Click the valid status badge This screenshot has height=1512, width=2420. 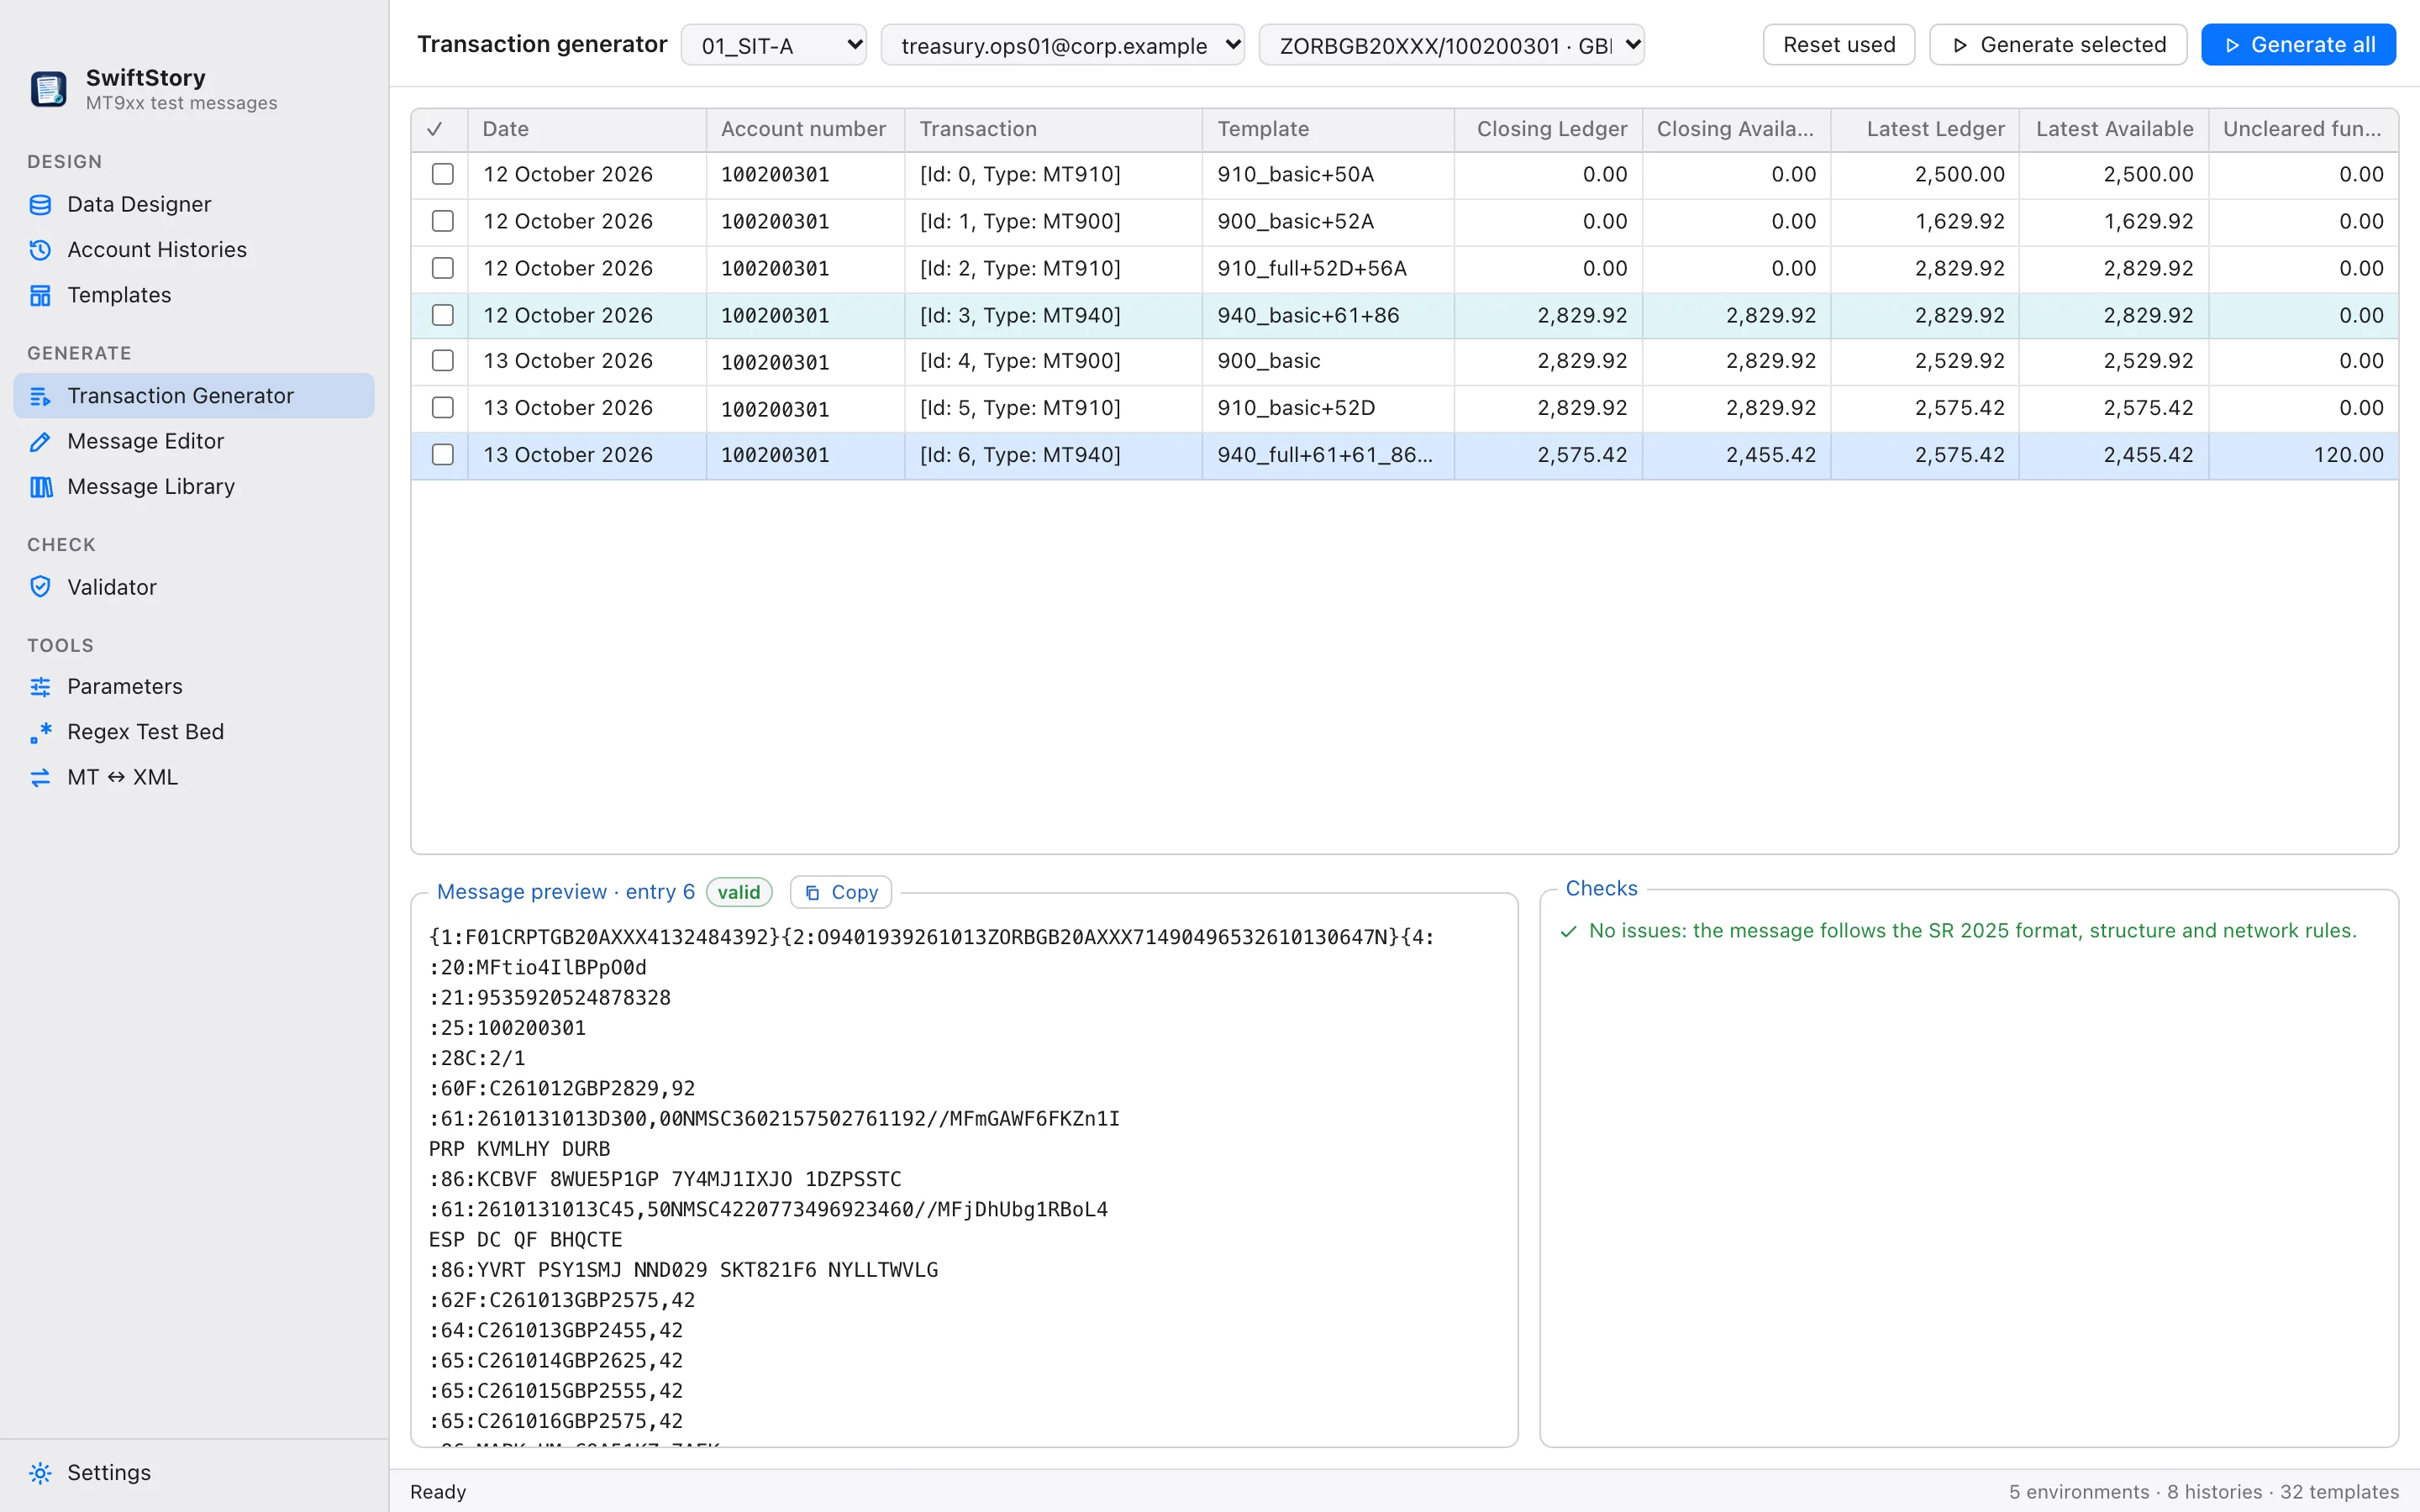coord(739,892)
